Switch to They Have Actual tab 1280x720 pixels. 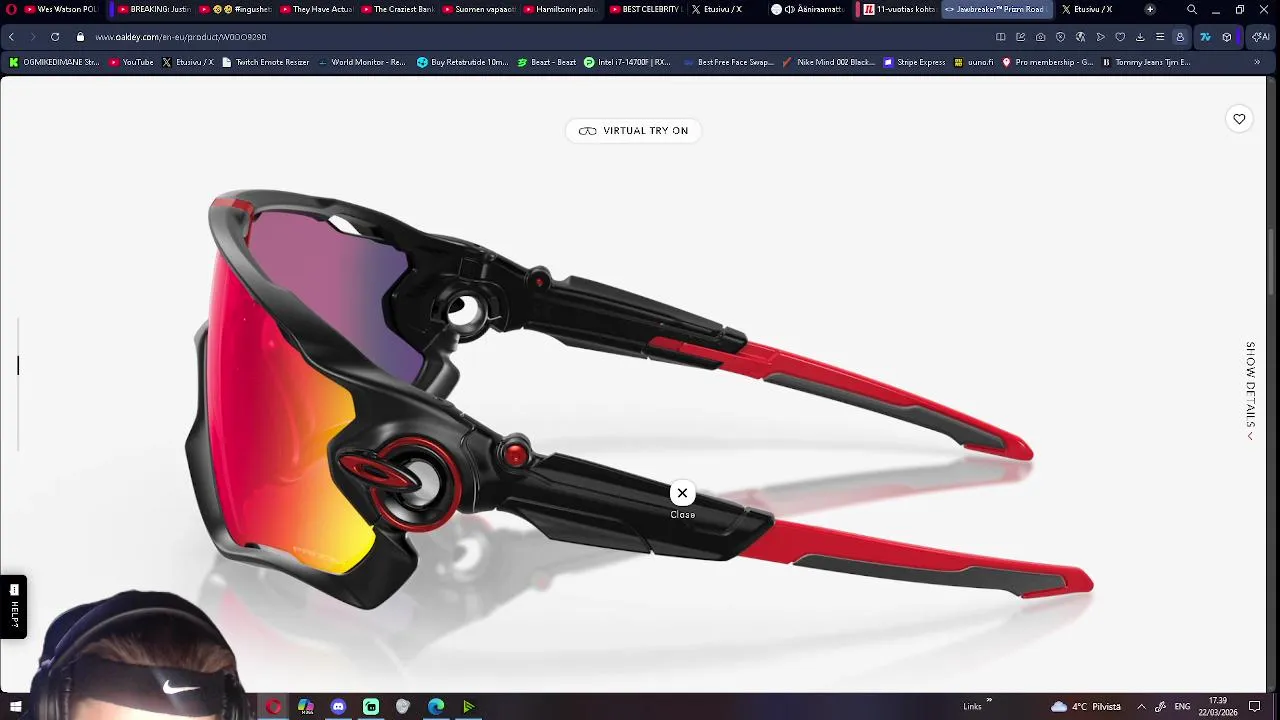coord(315,9)
